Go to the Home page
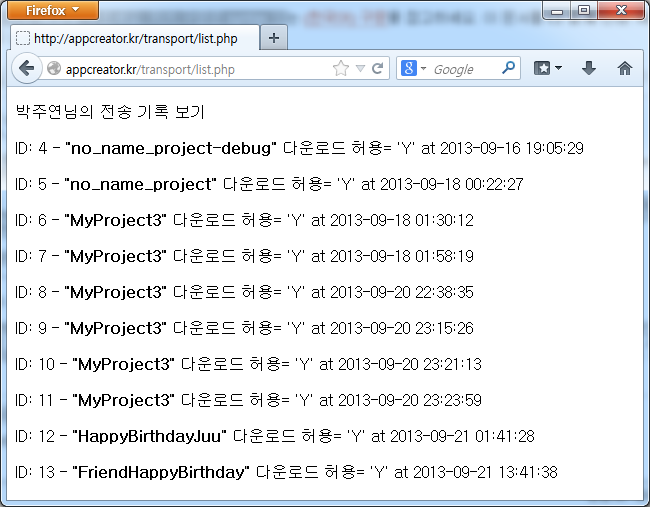Image resolution: width=650 pixels, height=507 pixels. pyautogui.click(x=625, y=68)
